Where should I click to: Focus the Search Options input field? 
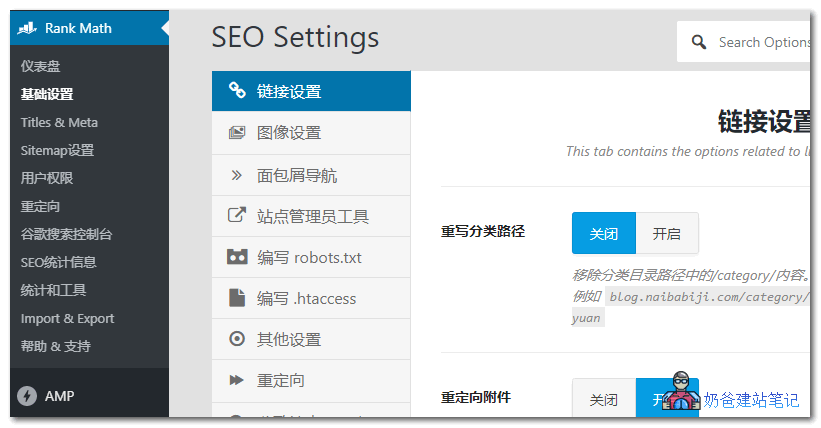760,43
